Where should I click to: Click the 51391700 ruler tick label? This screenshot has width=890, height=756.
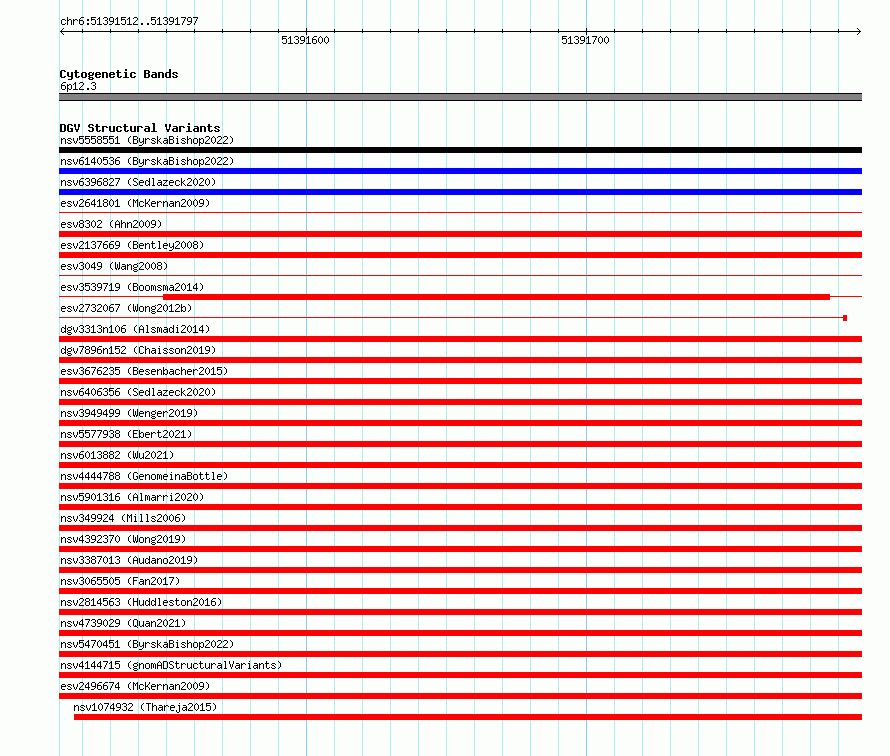pyautogui.click(x=585, y=40)
